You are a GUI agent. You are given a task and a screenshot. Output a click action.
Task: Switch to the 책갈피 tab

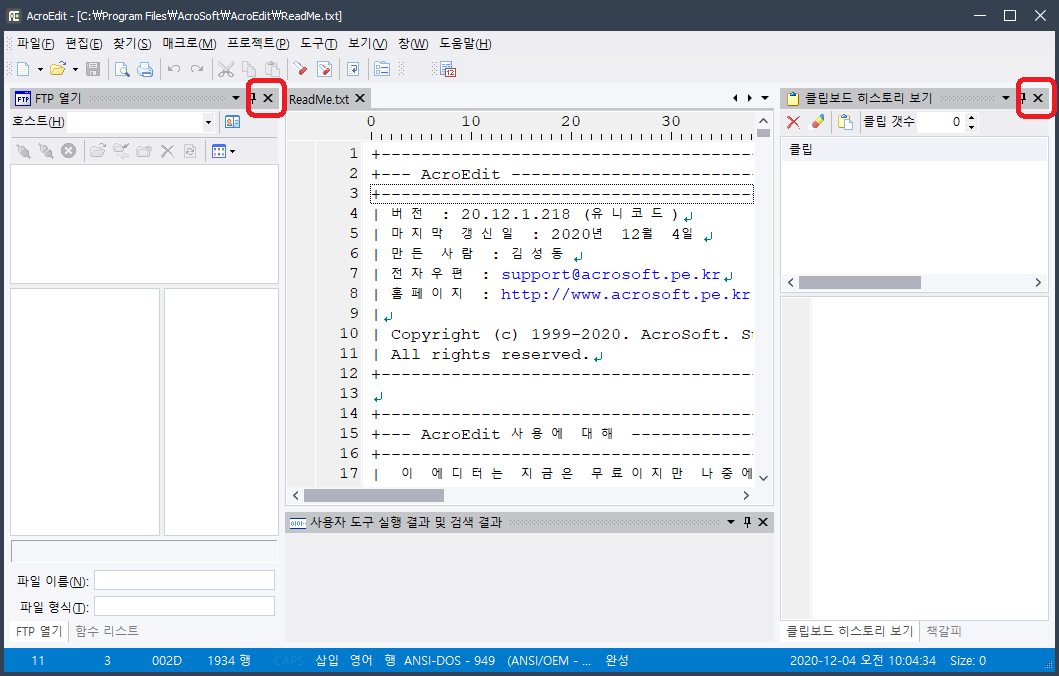pyautogui.click(x=944, y=631)
